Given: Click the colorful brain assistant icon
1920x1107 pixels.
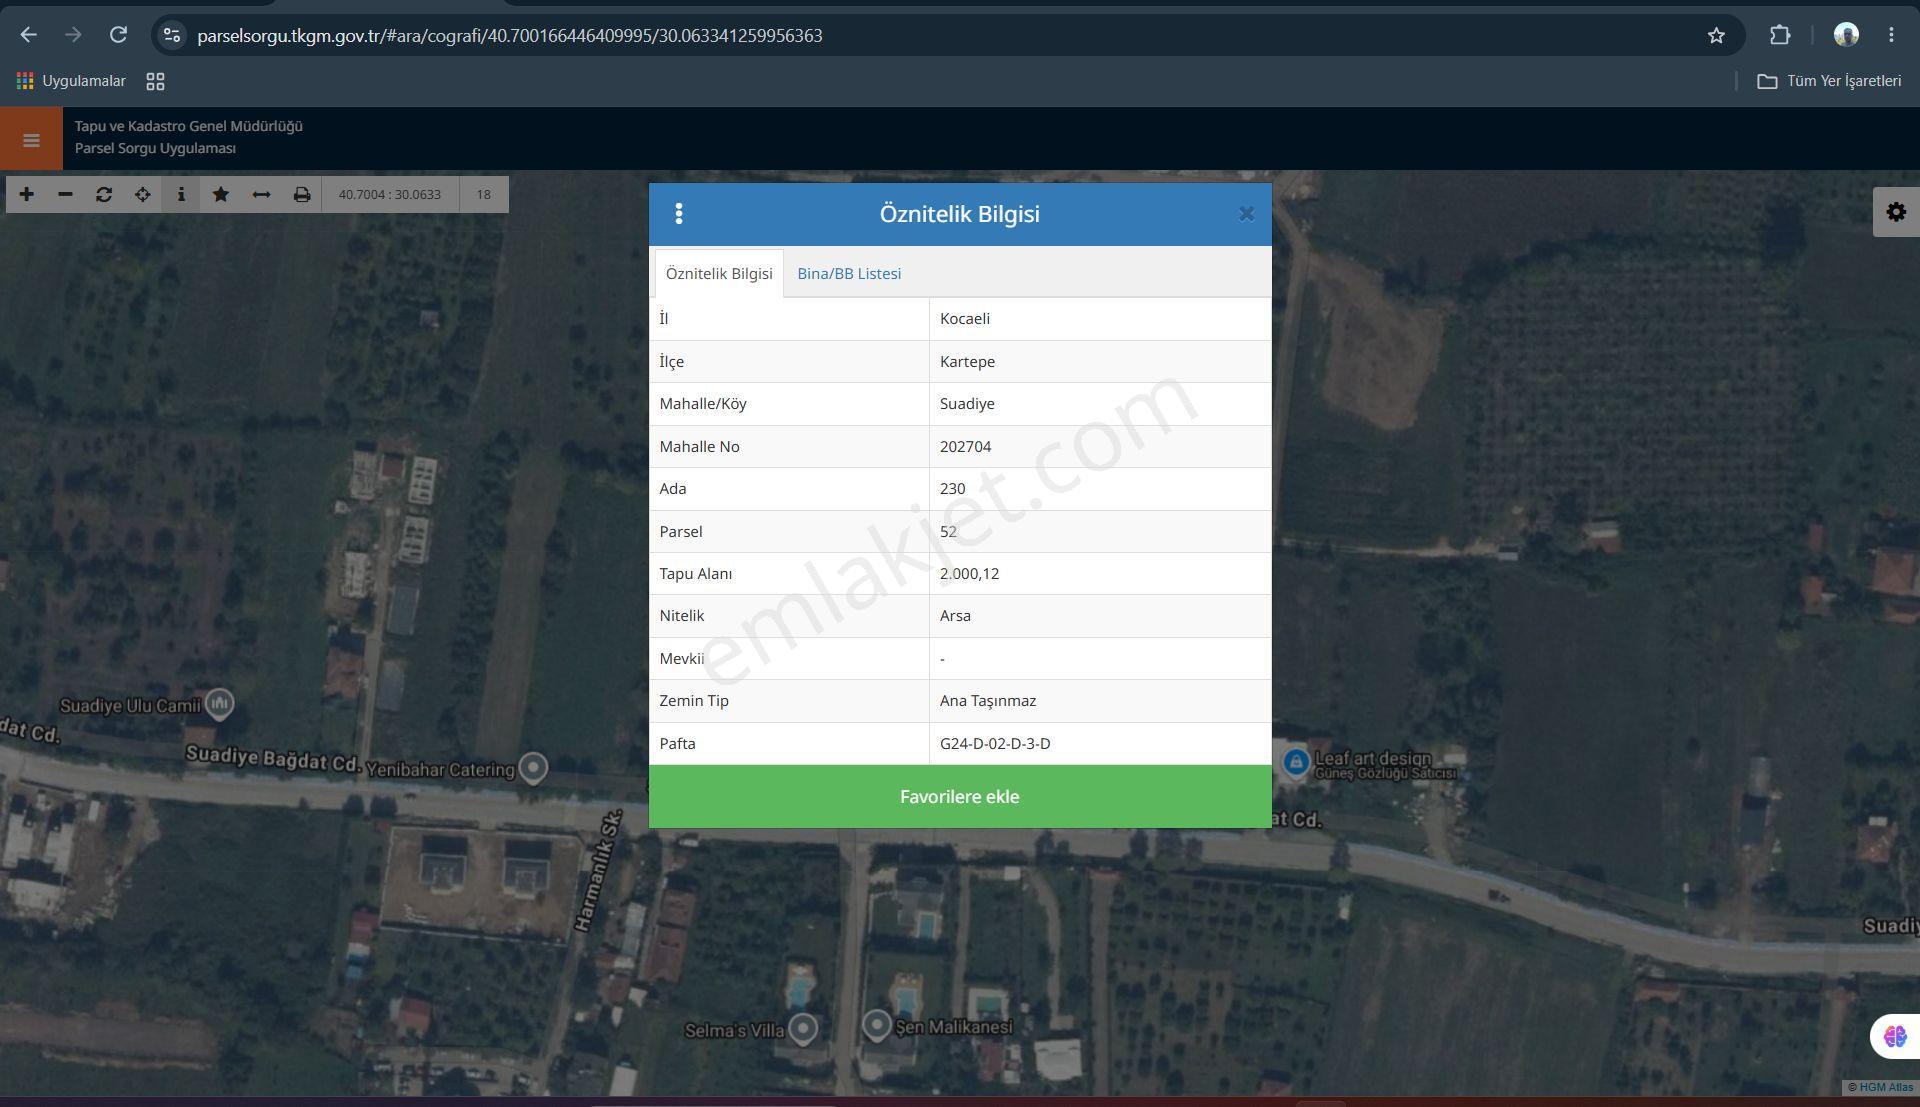Looking at the screenshot, I should pyautogui.click(x=1895, y=1036).
